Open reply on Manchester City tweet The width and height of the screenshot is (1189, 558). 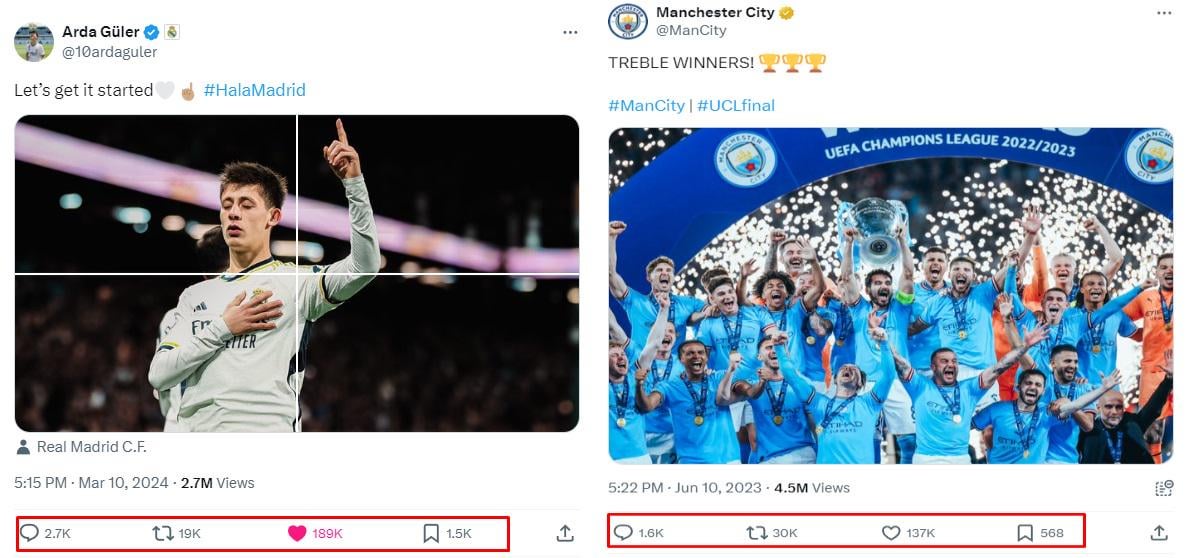click(x=623, y=532)
